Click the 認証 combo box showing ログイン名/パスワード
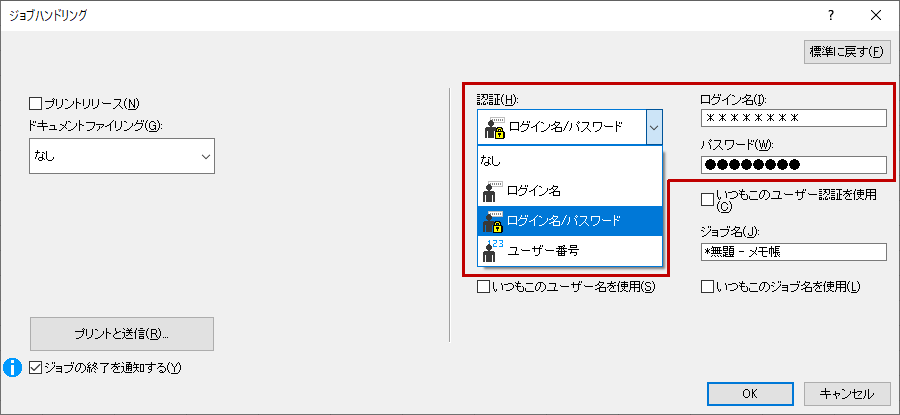Image resolution: width=900 pixels, height=415 pixels. click(x=570, y=127)
